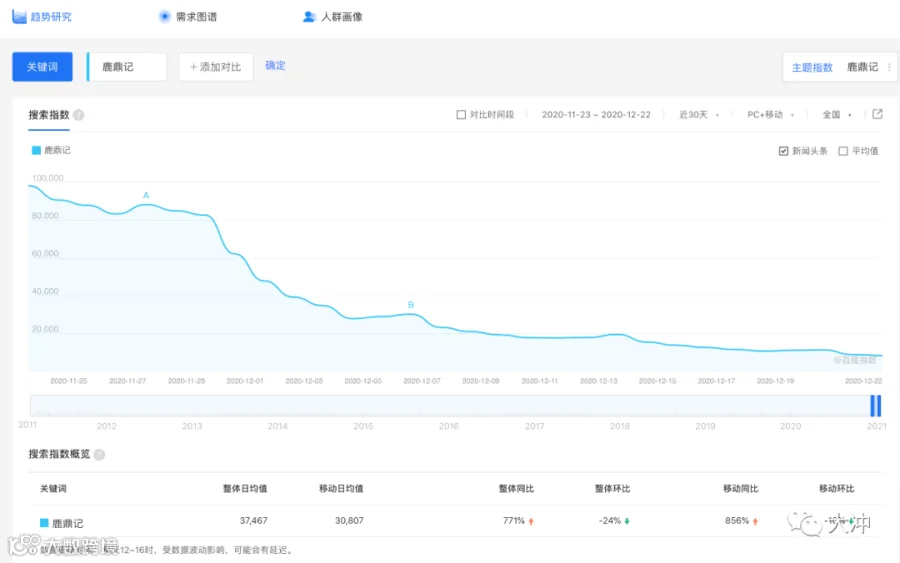Click the 鹿鼎记 keyword input field
The width and height of the screenshot is (900, 563).
click(127, 67)
